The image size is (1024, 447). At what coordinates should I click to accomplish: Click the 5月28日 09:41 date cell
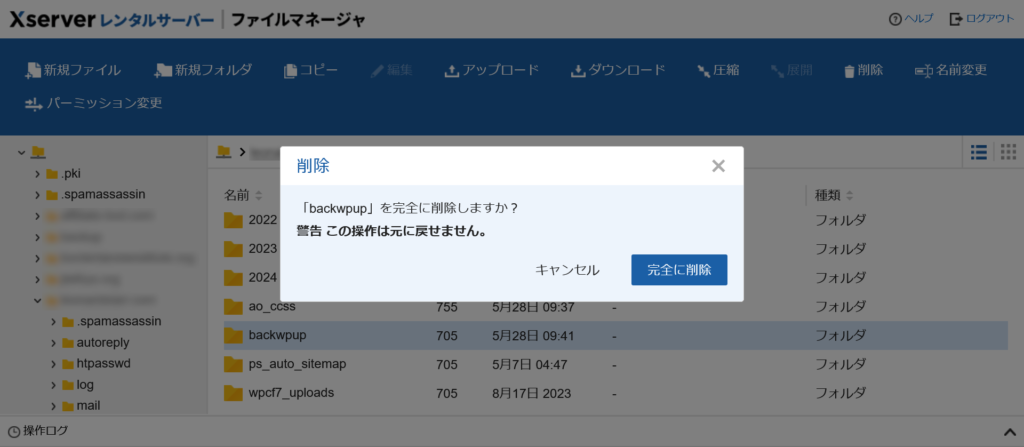532,336
